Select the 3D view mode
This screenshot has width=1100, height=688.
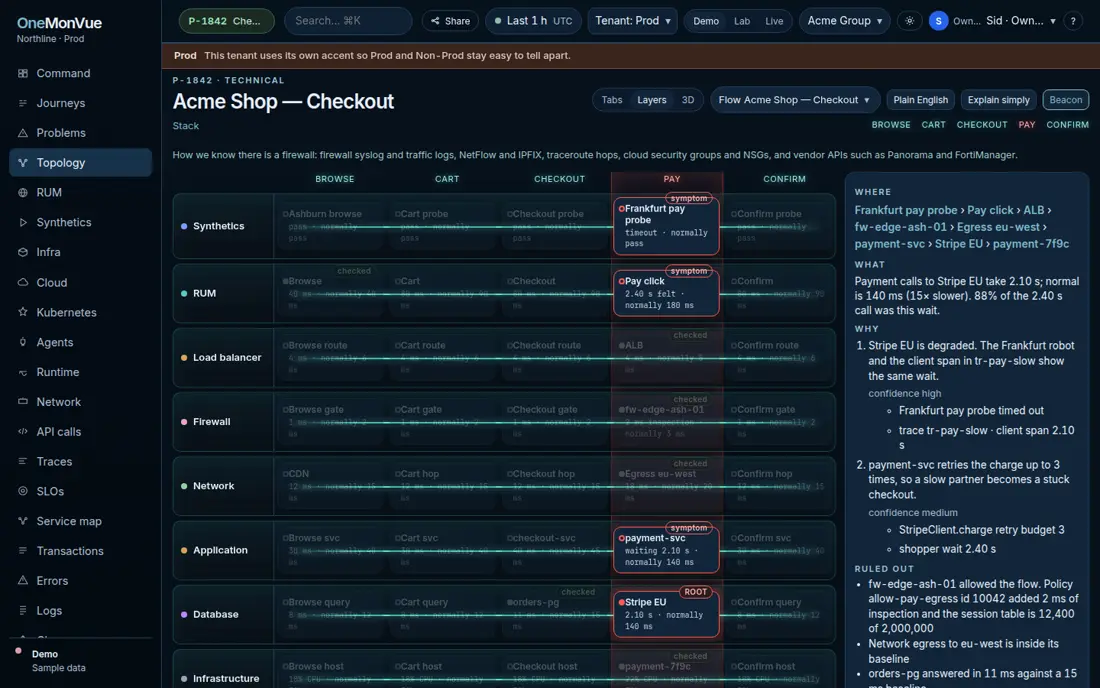click(688, 100)
